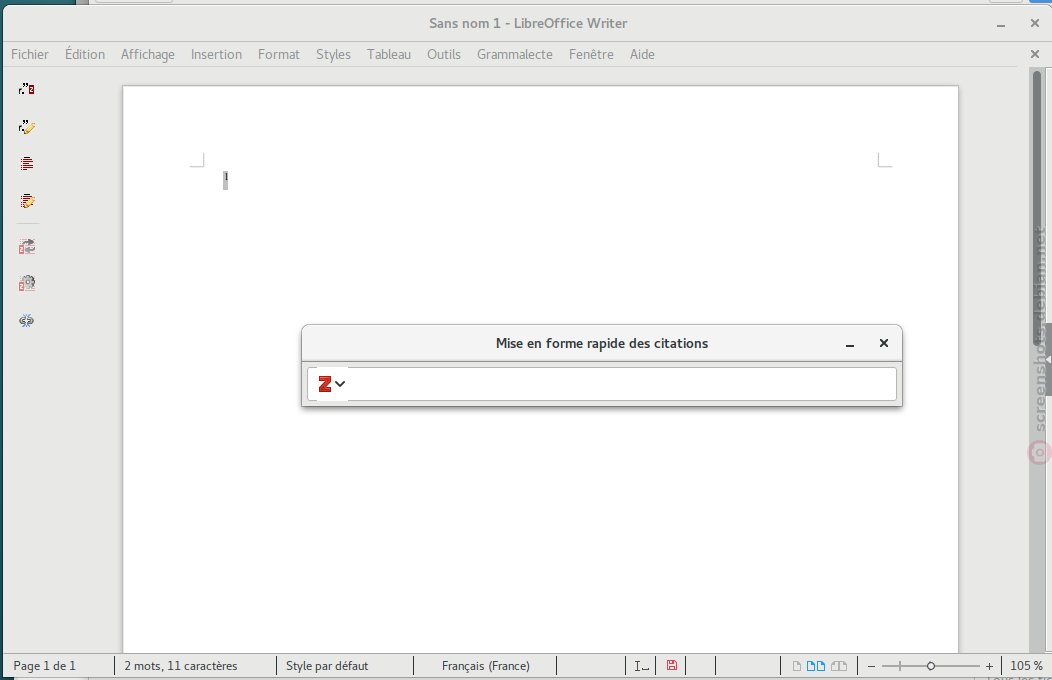Viewport: 1052px width, 680px height.
Task: Click 'Style par défaut' page style
Action: [x=327, y=666]
